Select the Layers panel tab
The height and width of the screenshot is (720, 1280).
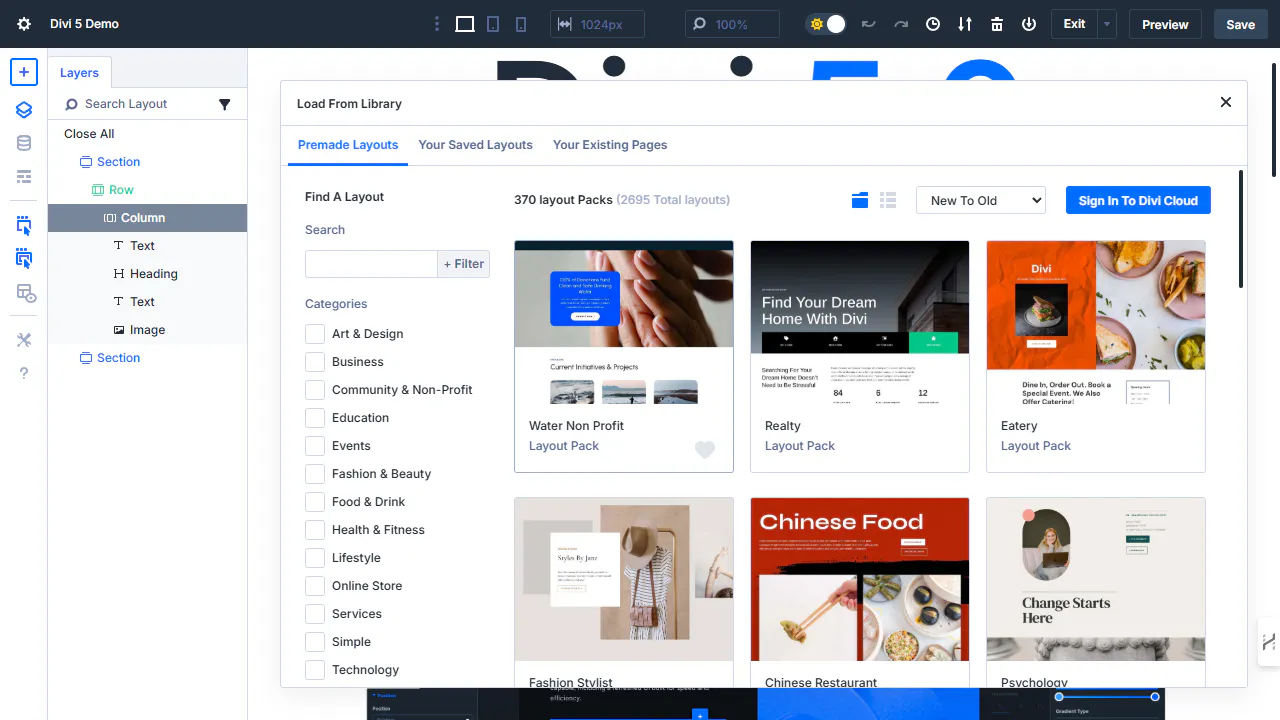pos(79,73)
